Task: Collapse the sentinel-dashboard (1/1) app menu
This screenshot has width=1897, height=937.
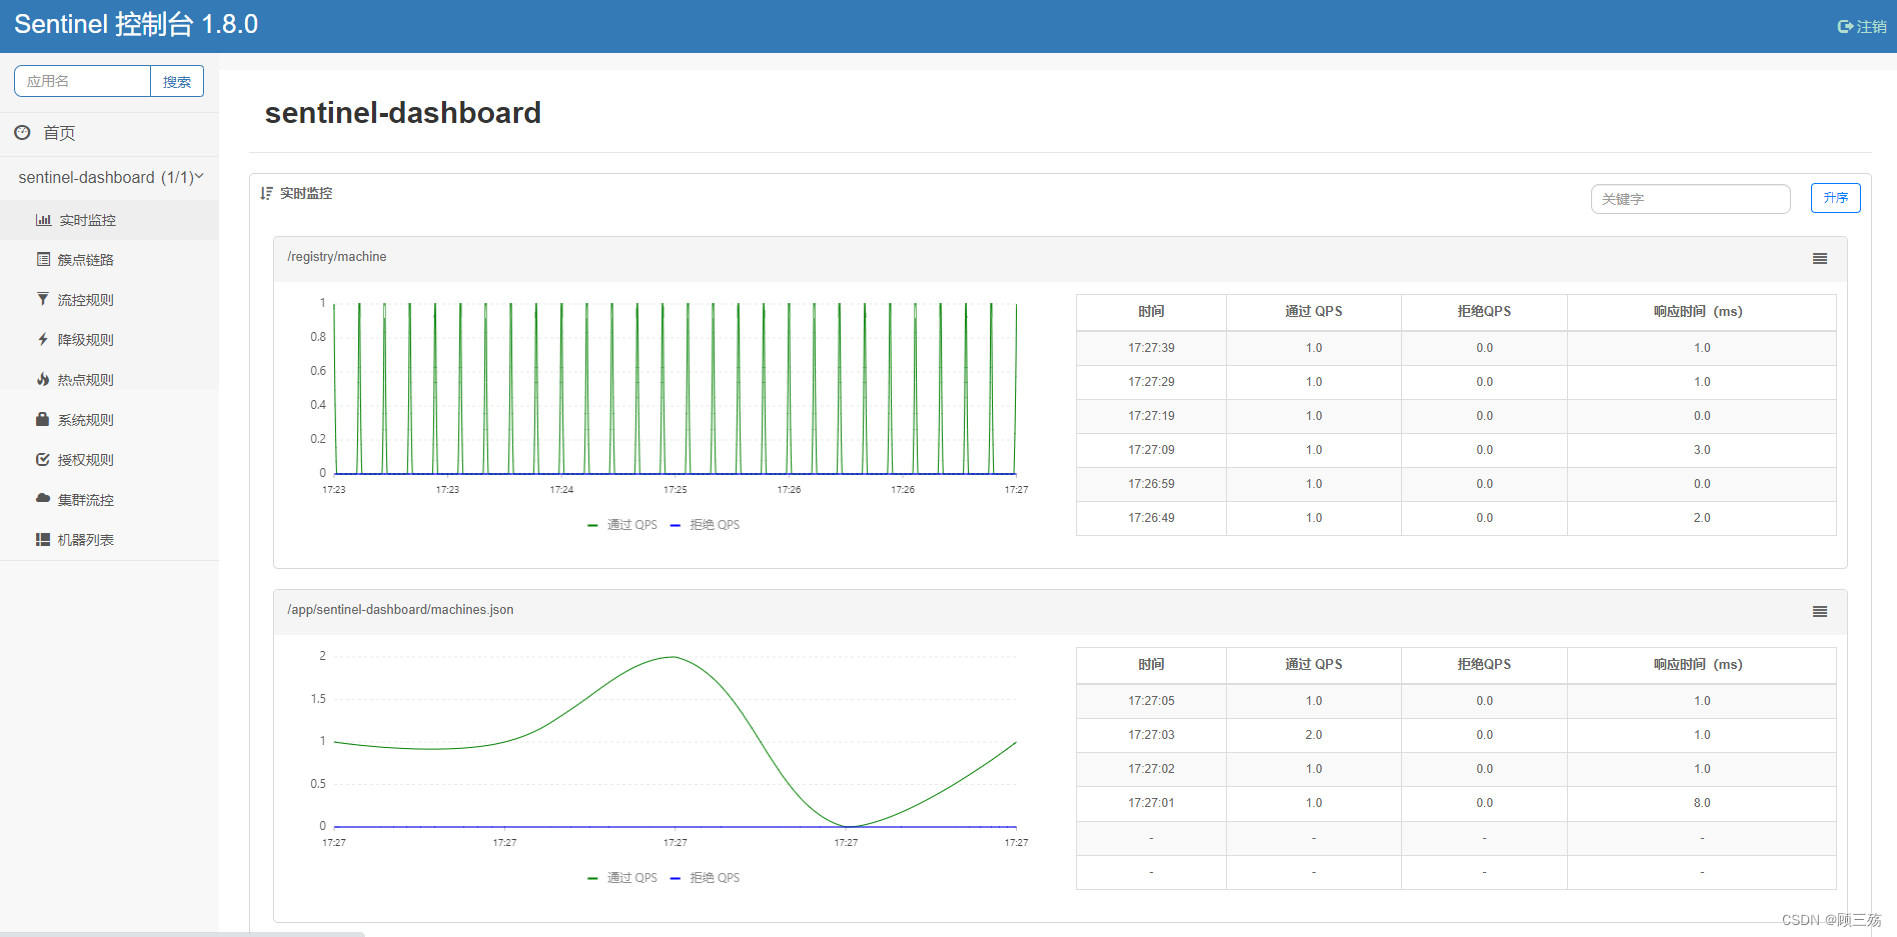Action: (x=110, y=177)
